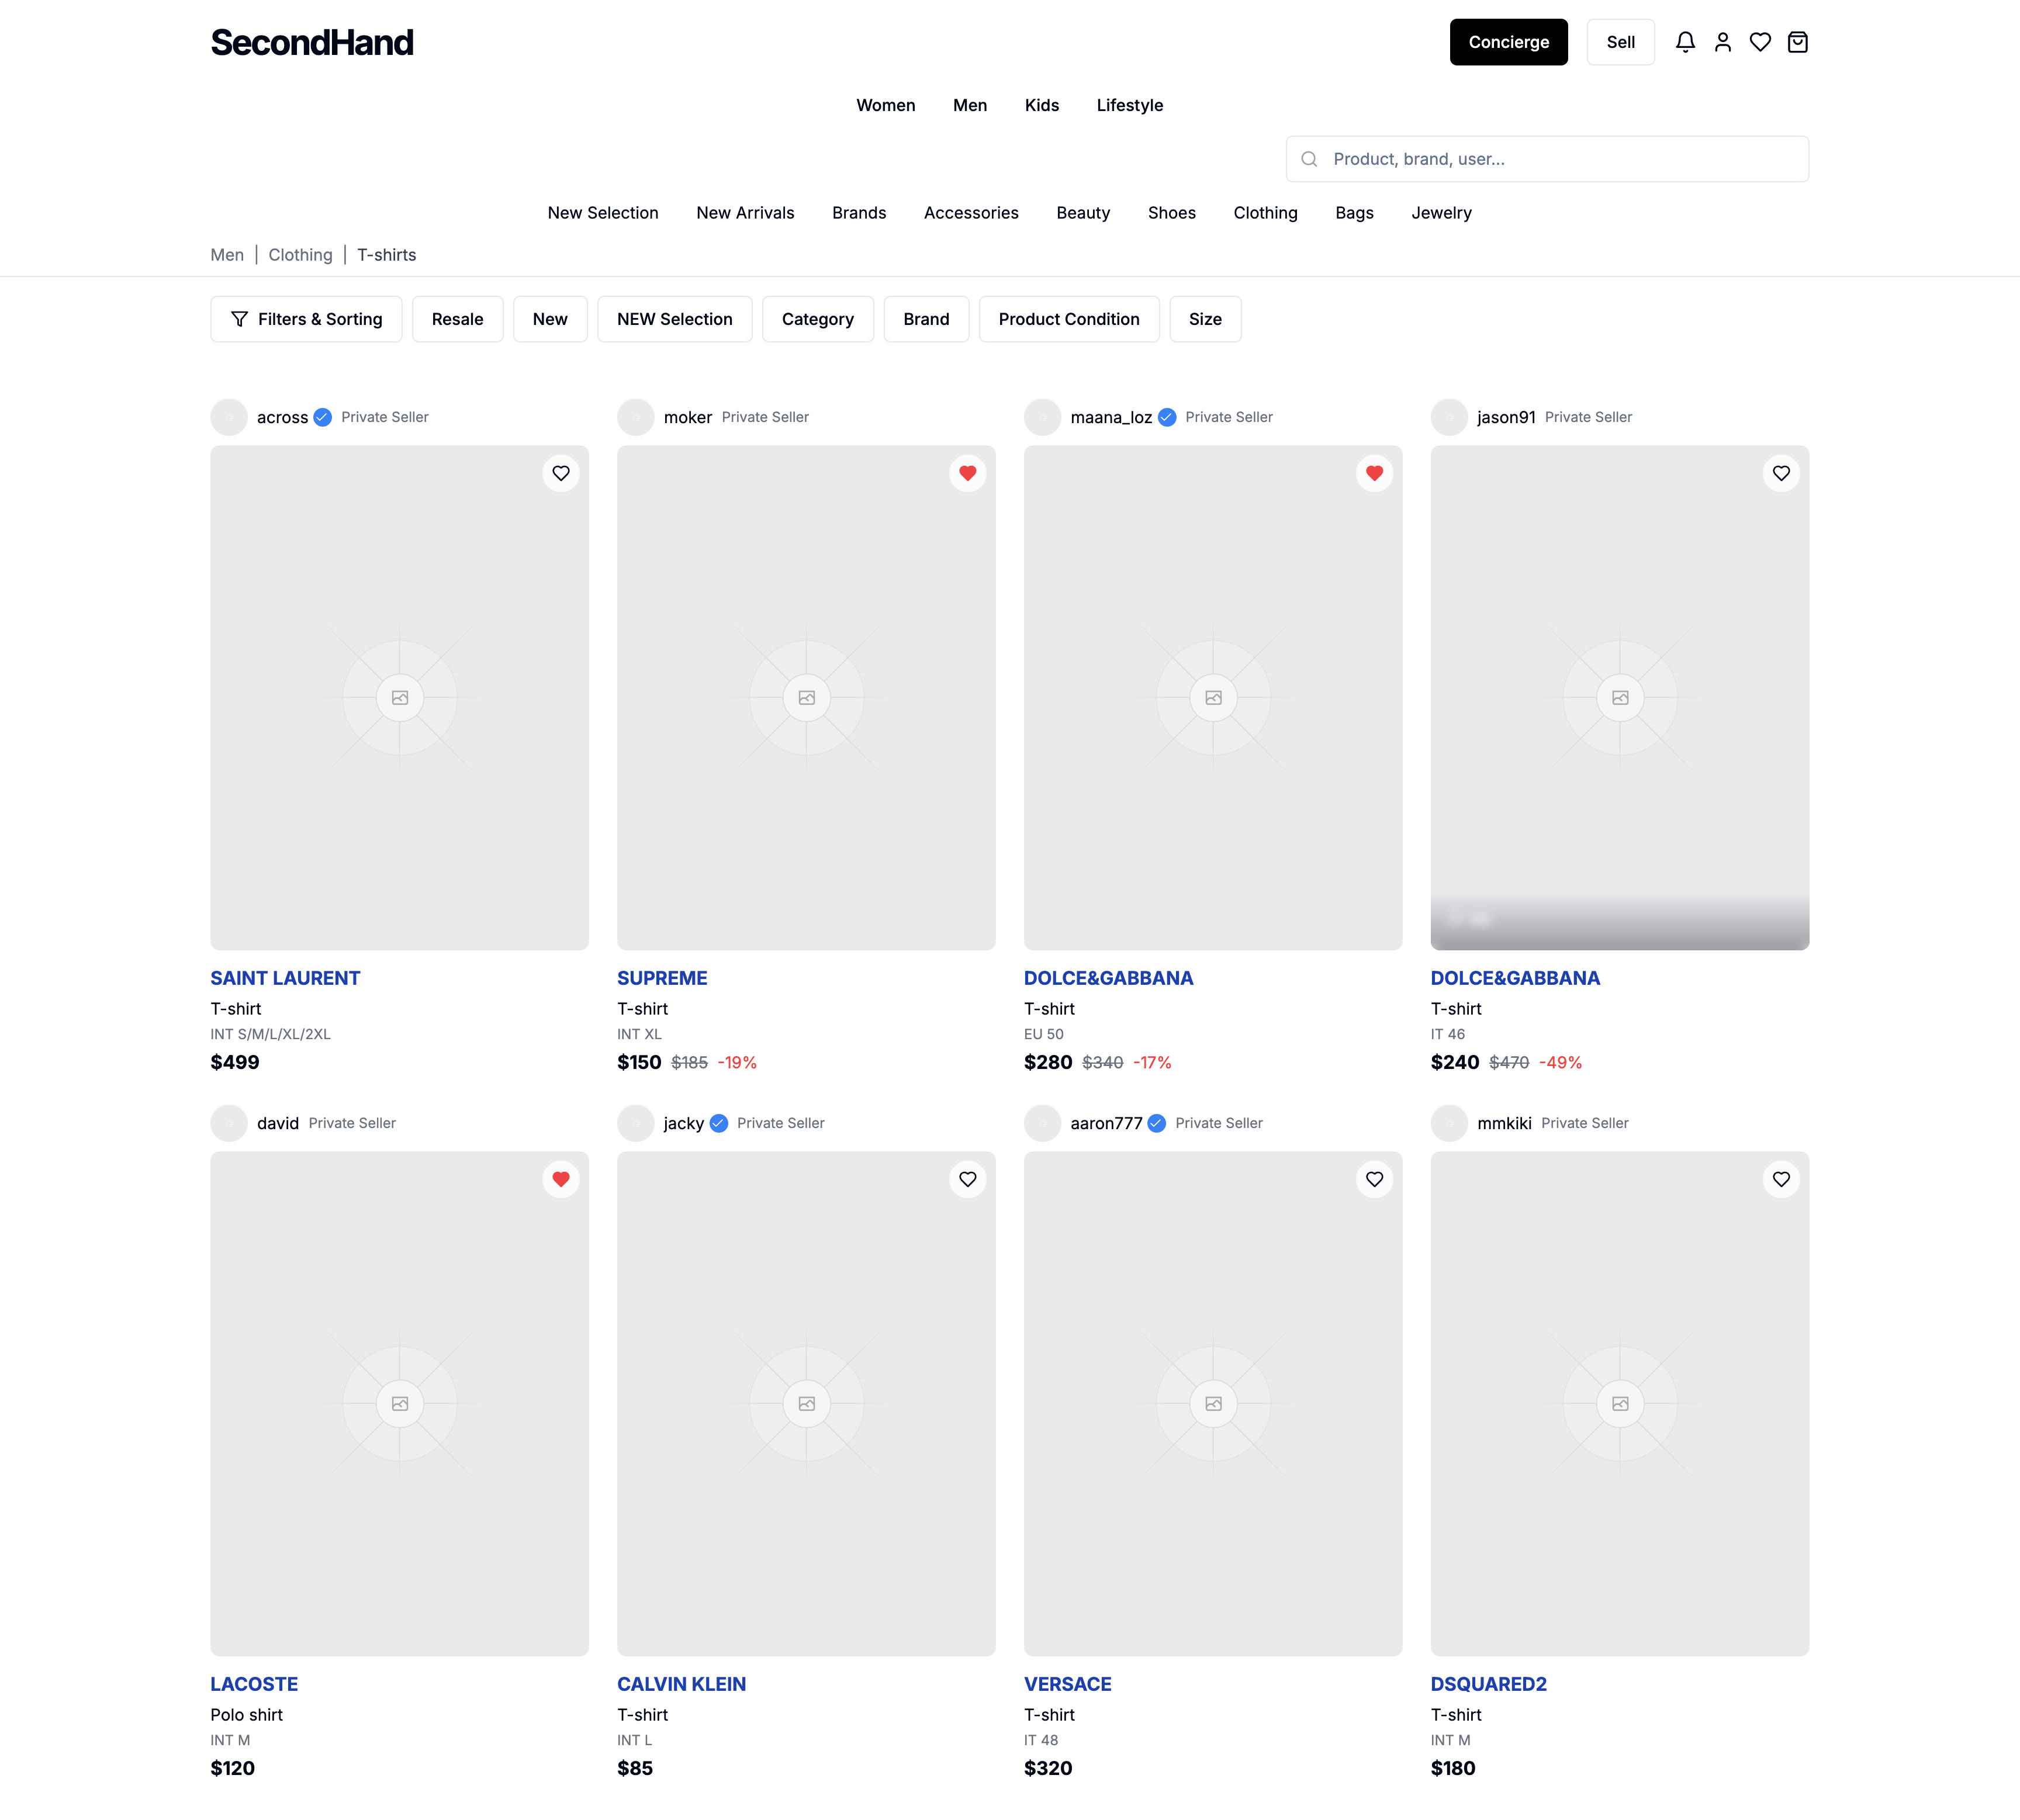2020x1820 pixels.
Task: Open SAINT LAURENT brand link
Action: coord(285,978)
